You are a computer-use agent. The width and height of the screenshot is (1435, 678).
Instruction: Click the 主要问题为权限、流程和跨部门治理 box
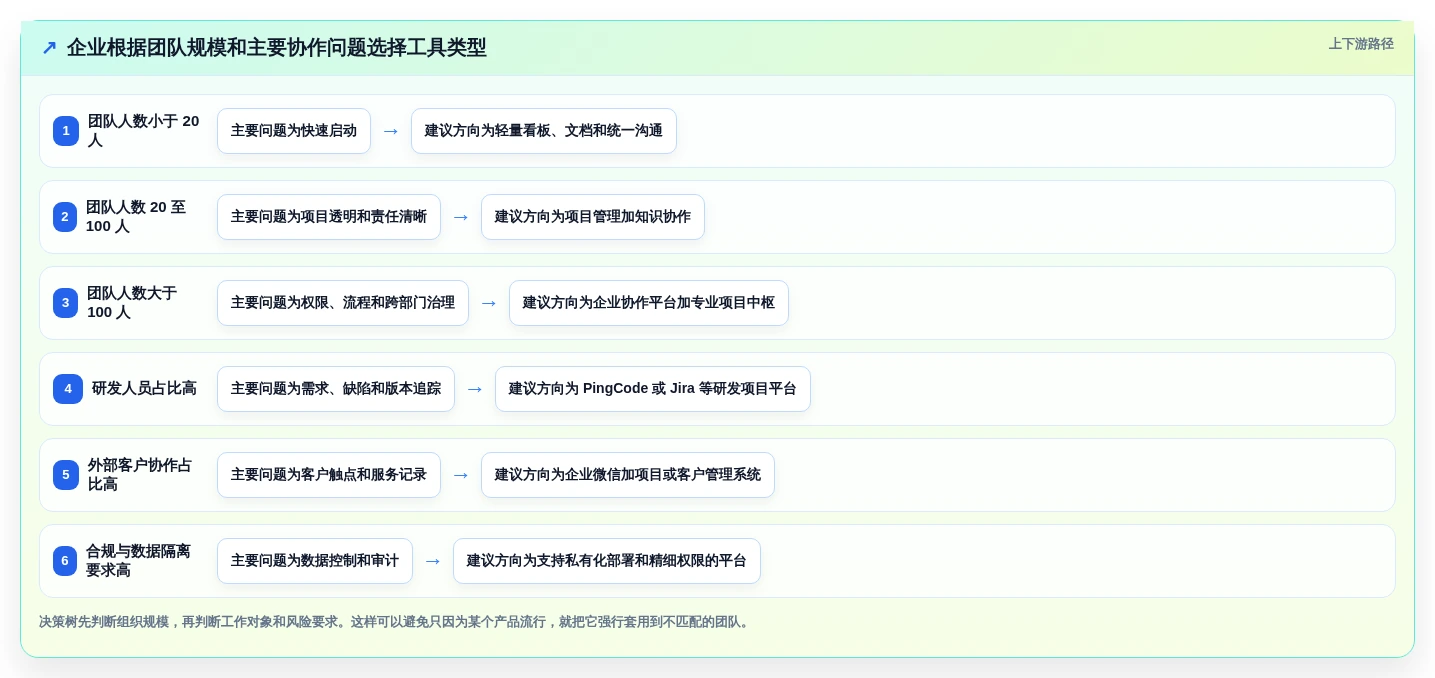pyautogui.click(x=343, y=303)
